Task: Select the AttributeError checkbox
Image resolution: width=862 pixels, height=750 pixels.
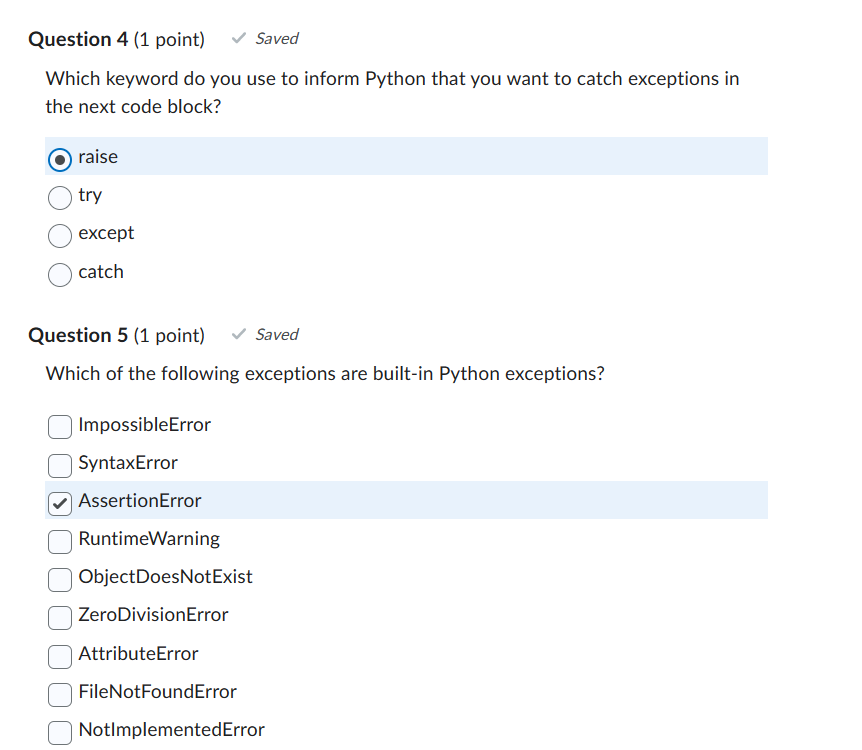Action: [59, 657]
